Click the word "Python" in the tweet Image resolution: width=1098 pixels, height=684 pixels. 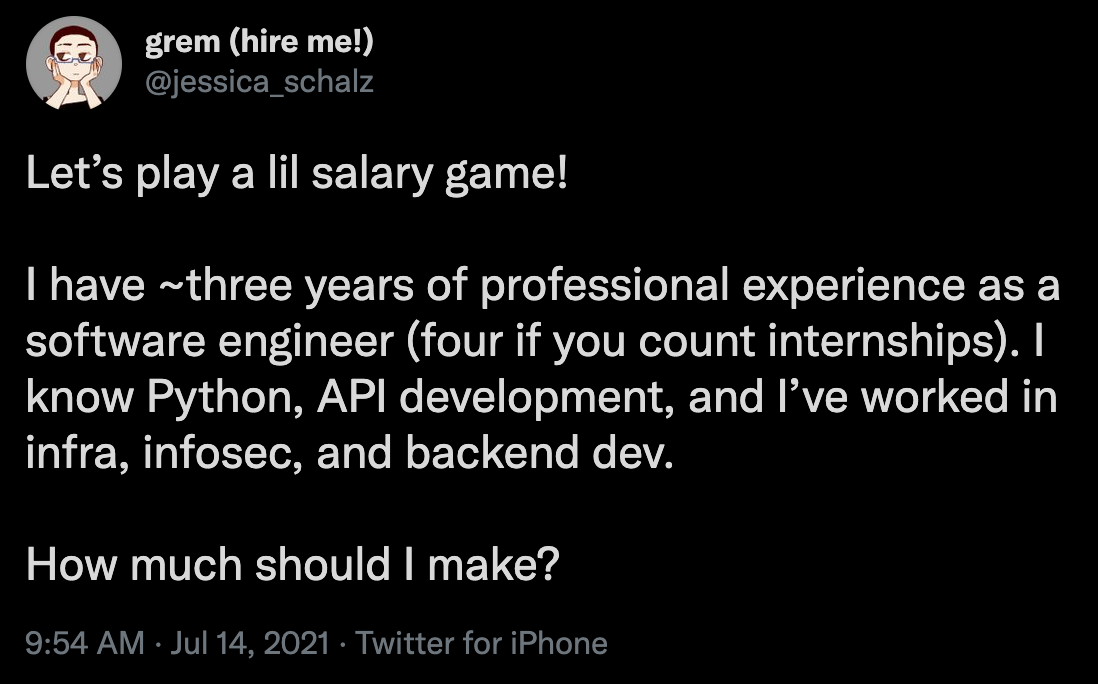click(208, 399)
